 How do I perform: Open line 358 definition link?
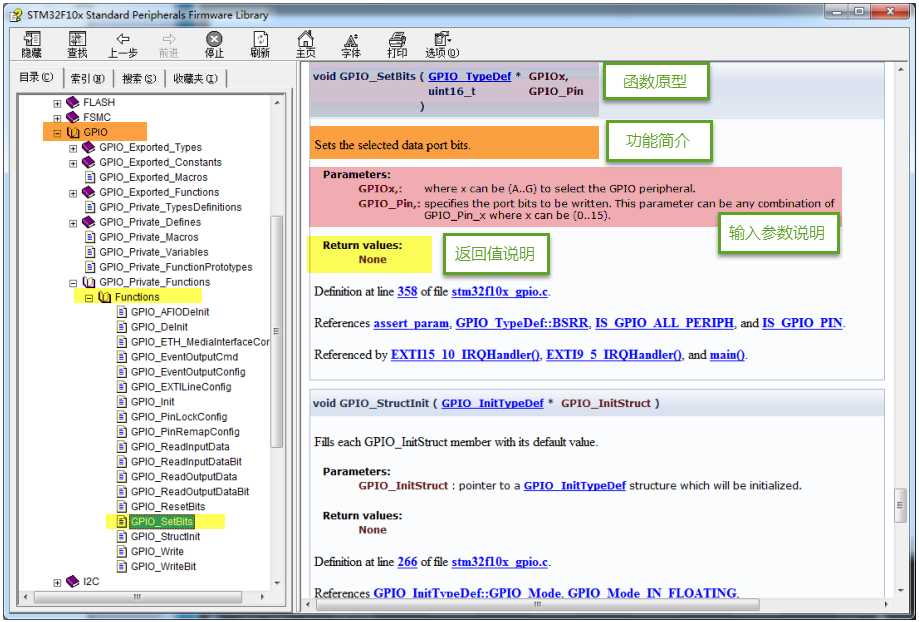pos(407,291)
